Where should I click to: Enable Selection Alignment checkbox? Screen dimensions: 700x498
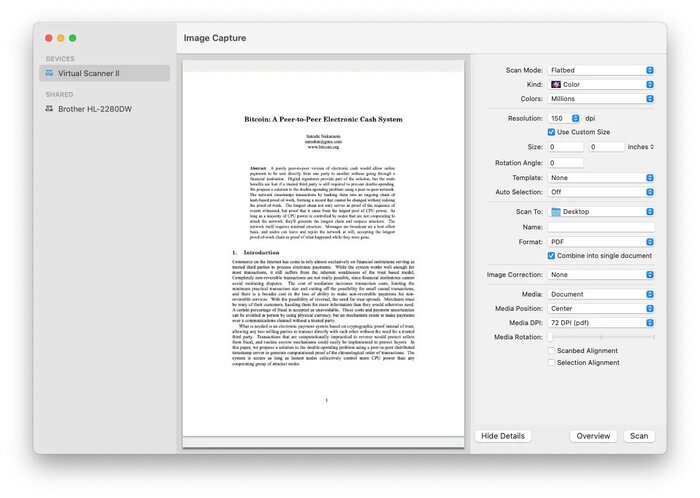pyautogui.click(x=552, y=363)
